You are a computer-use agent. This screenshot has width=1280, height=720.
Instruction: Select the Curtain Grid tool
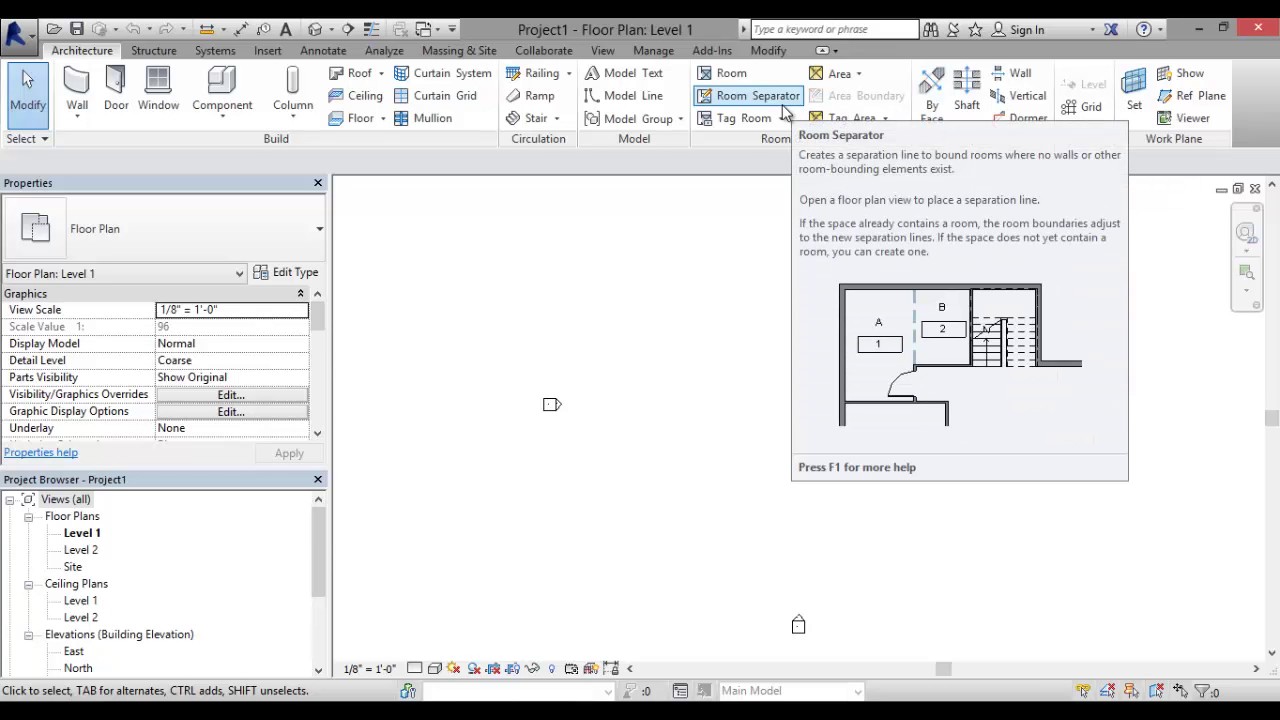click(x=435, y=96)
